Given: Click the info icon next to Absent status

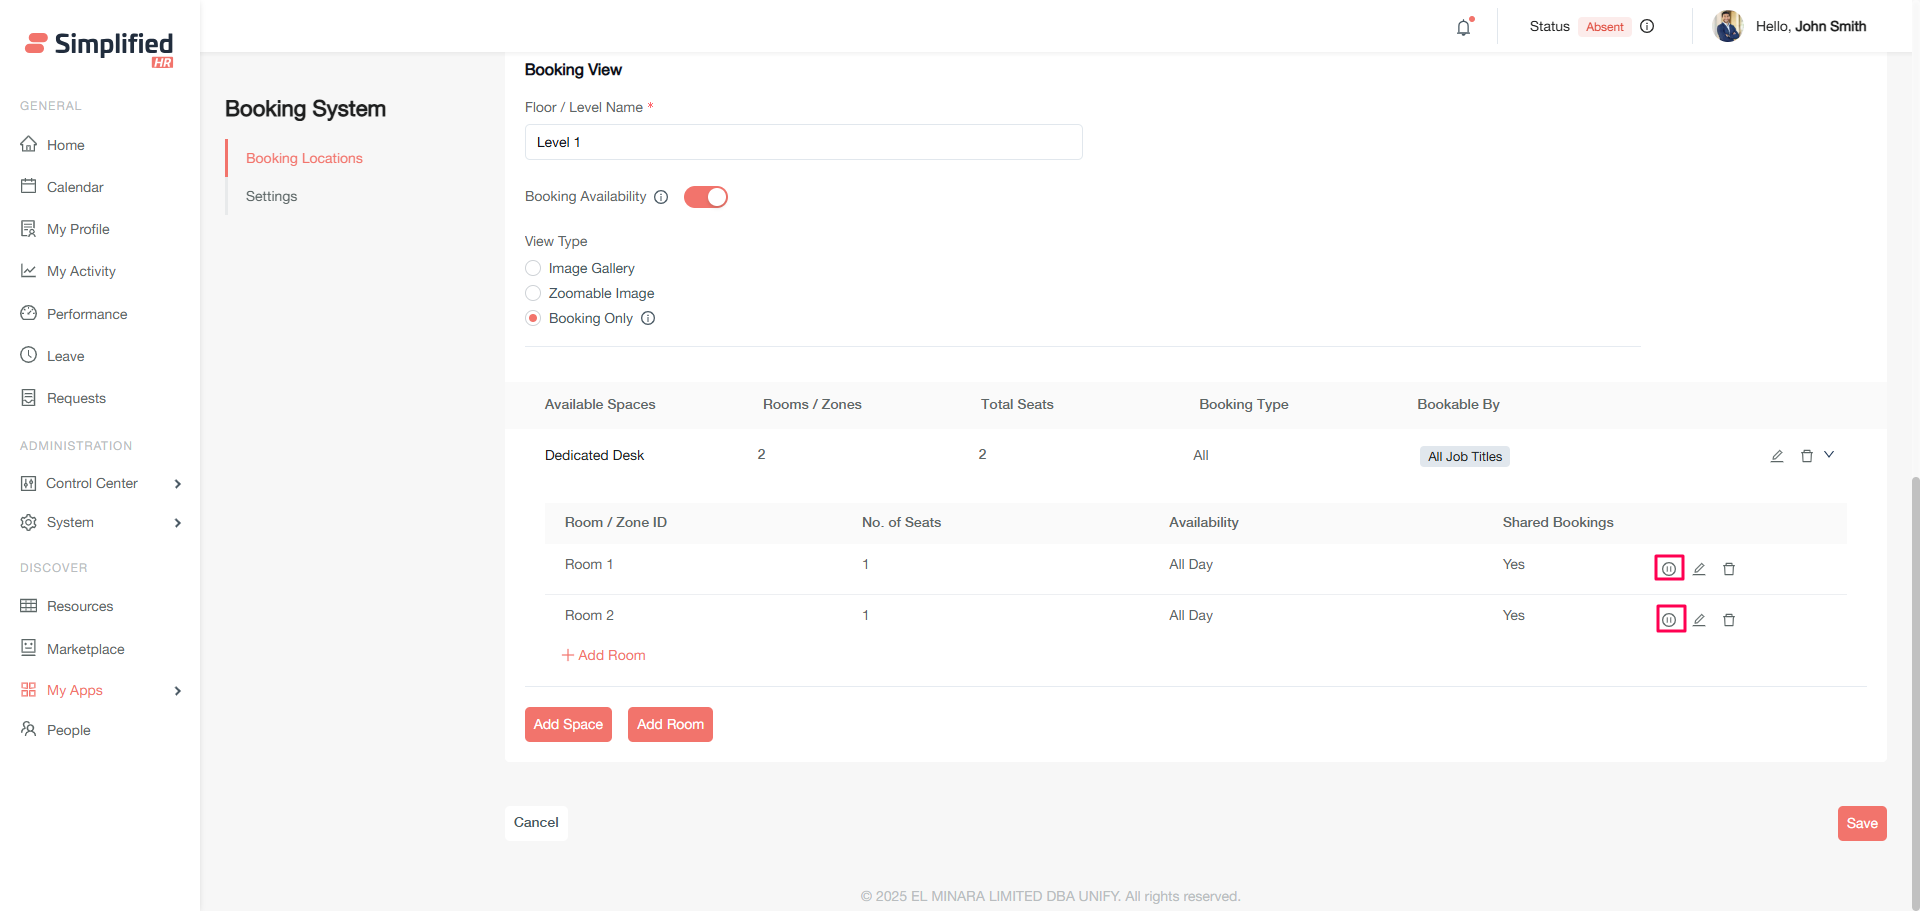Looking at the screenshot, I should pos(1647,27).
